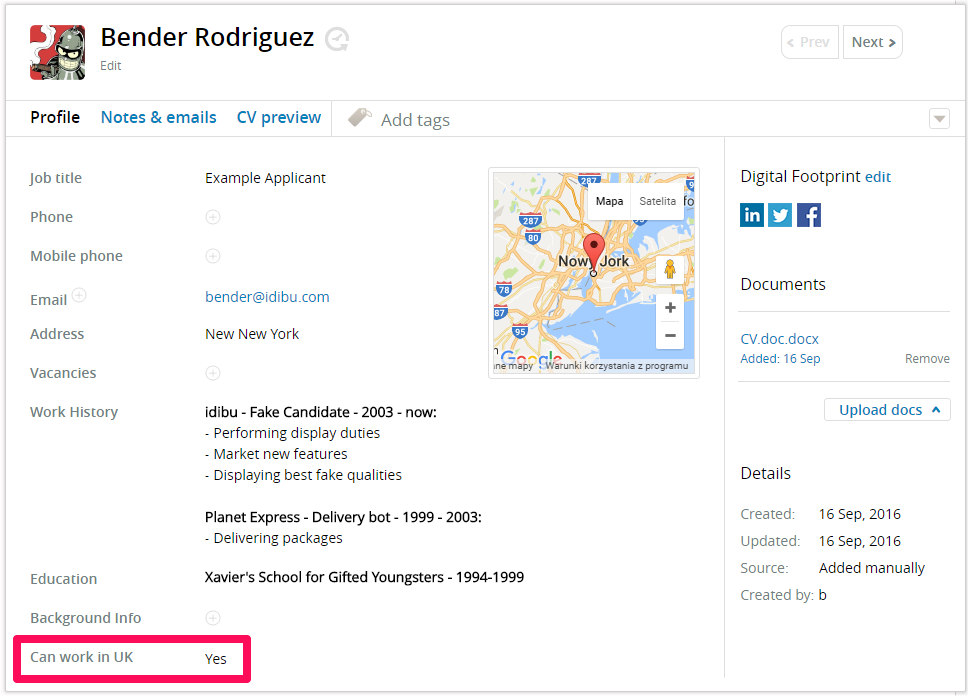Click the idibu - Fake Candidate work entry
968x696 pixels.
[x=321, y=412]
